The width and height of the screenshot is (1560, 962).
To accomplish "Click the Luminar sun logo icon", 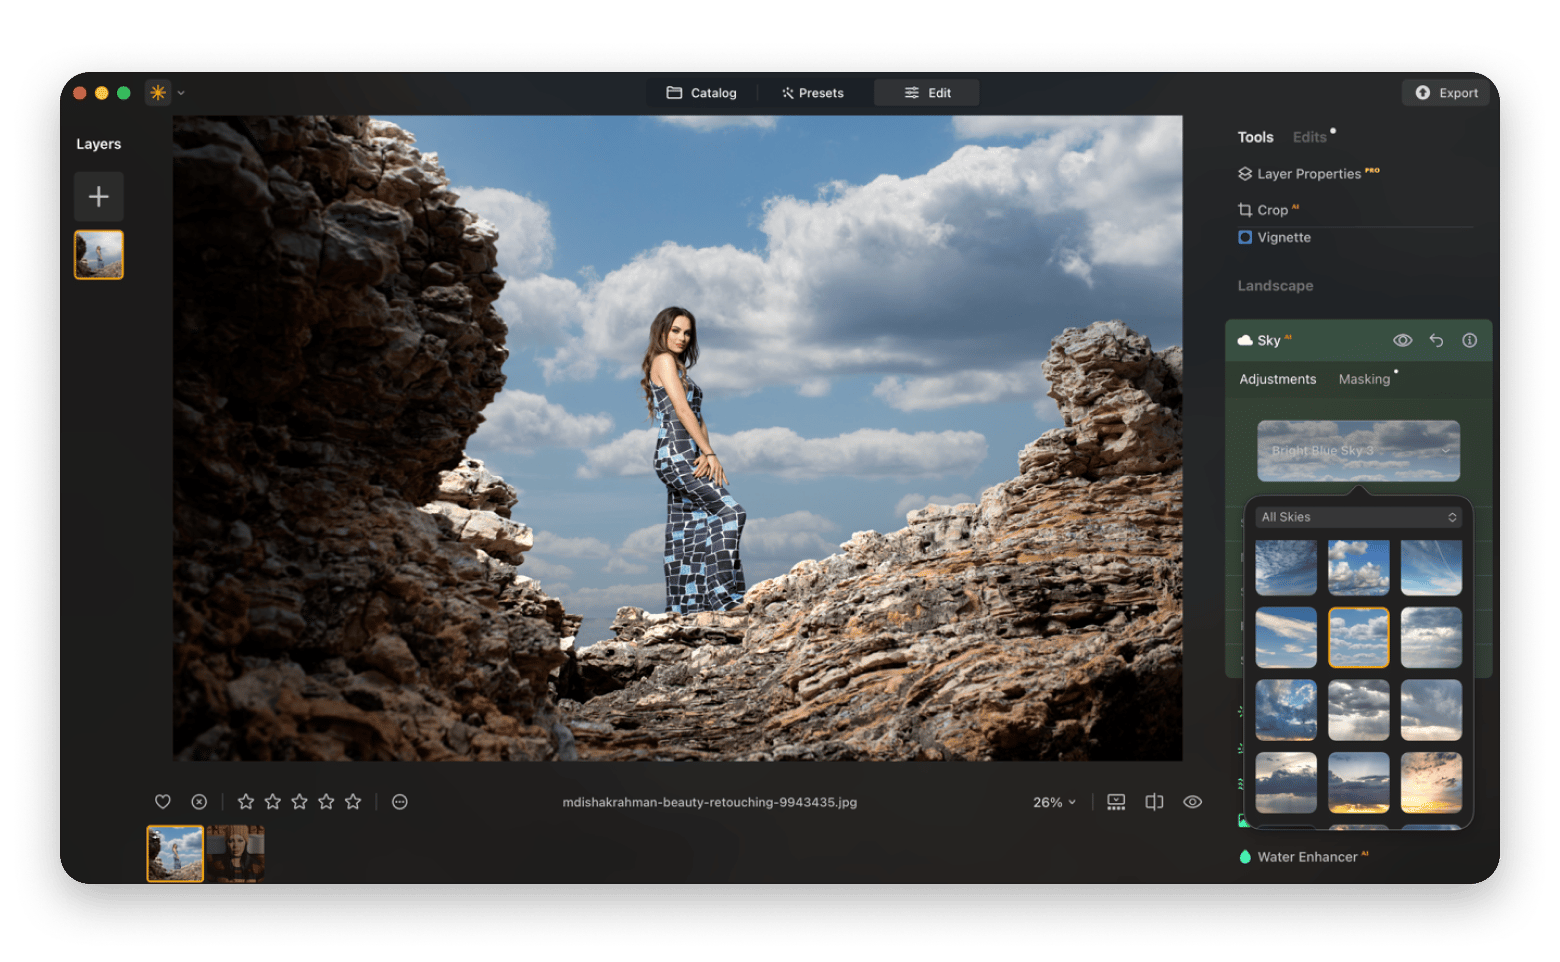I will 157,93.
